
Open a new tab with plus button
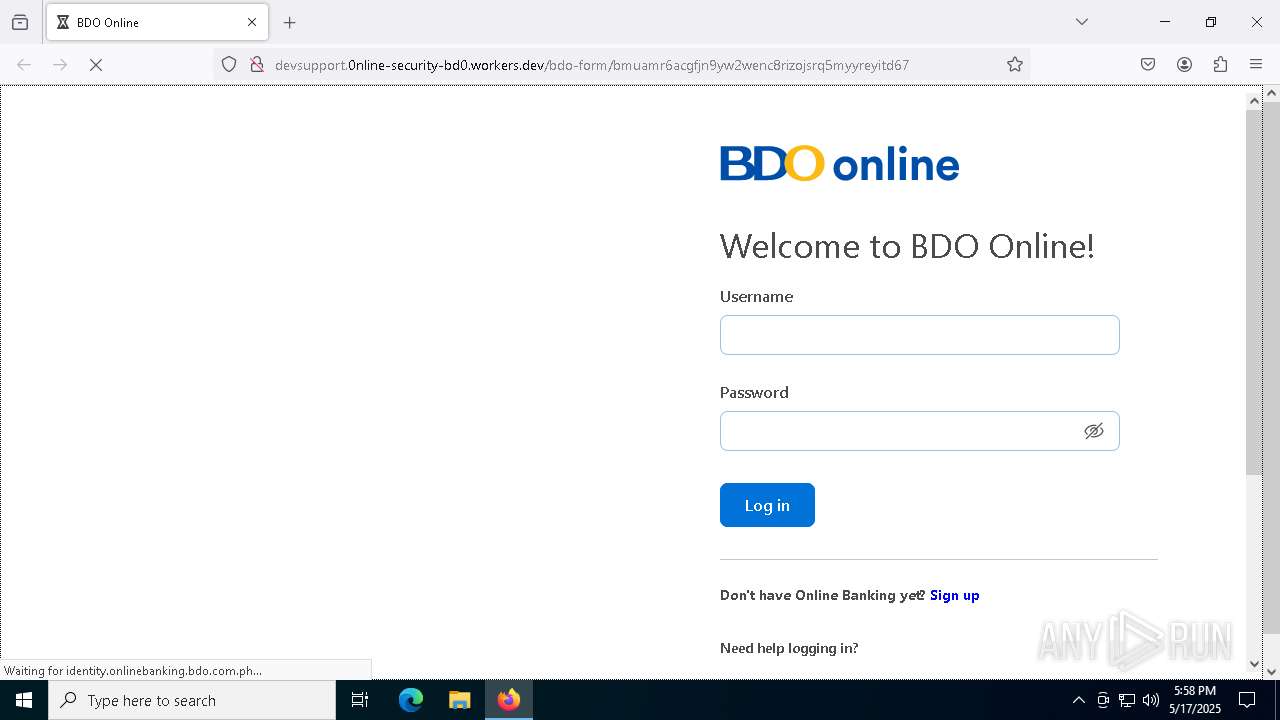tap(290, 22)
